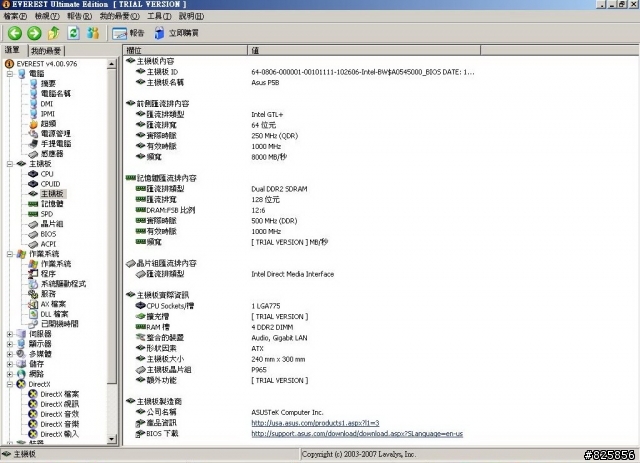Collapse the 主機板 motherboard tree node
640x463 pixels.
click(x=10, y=164)
